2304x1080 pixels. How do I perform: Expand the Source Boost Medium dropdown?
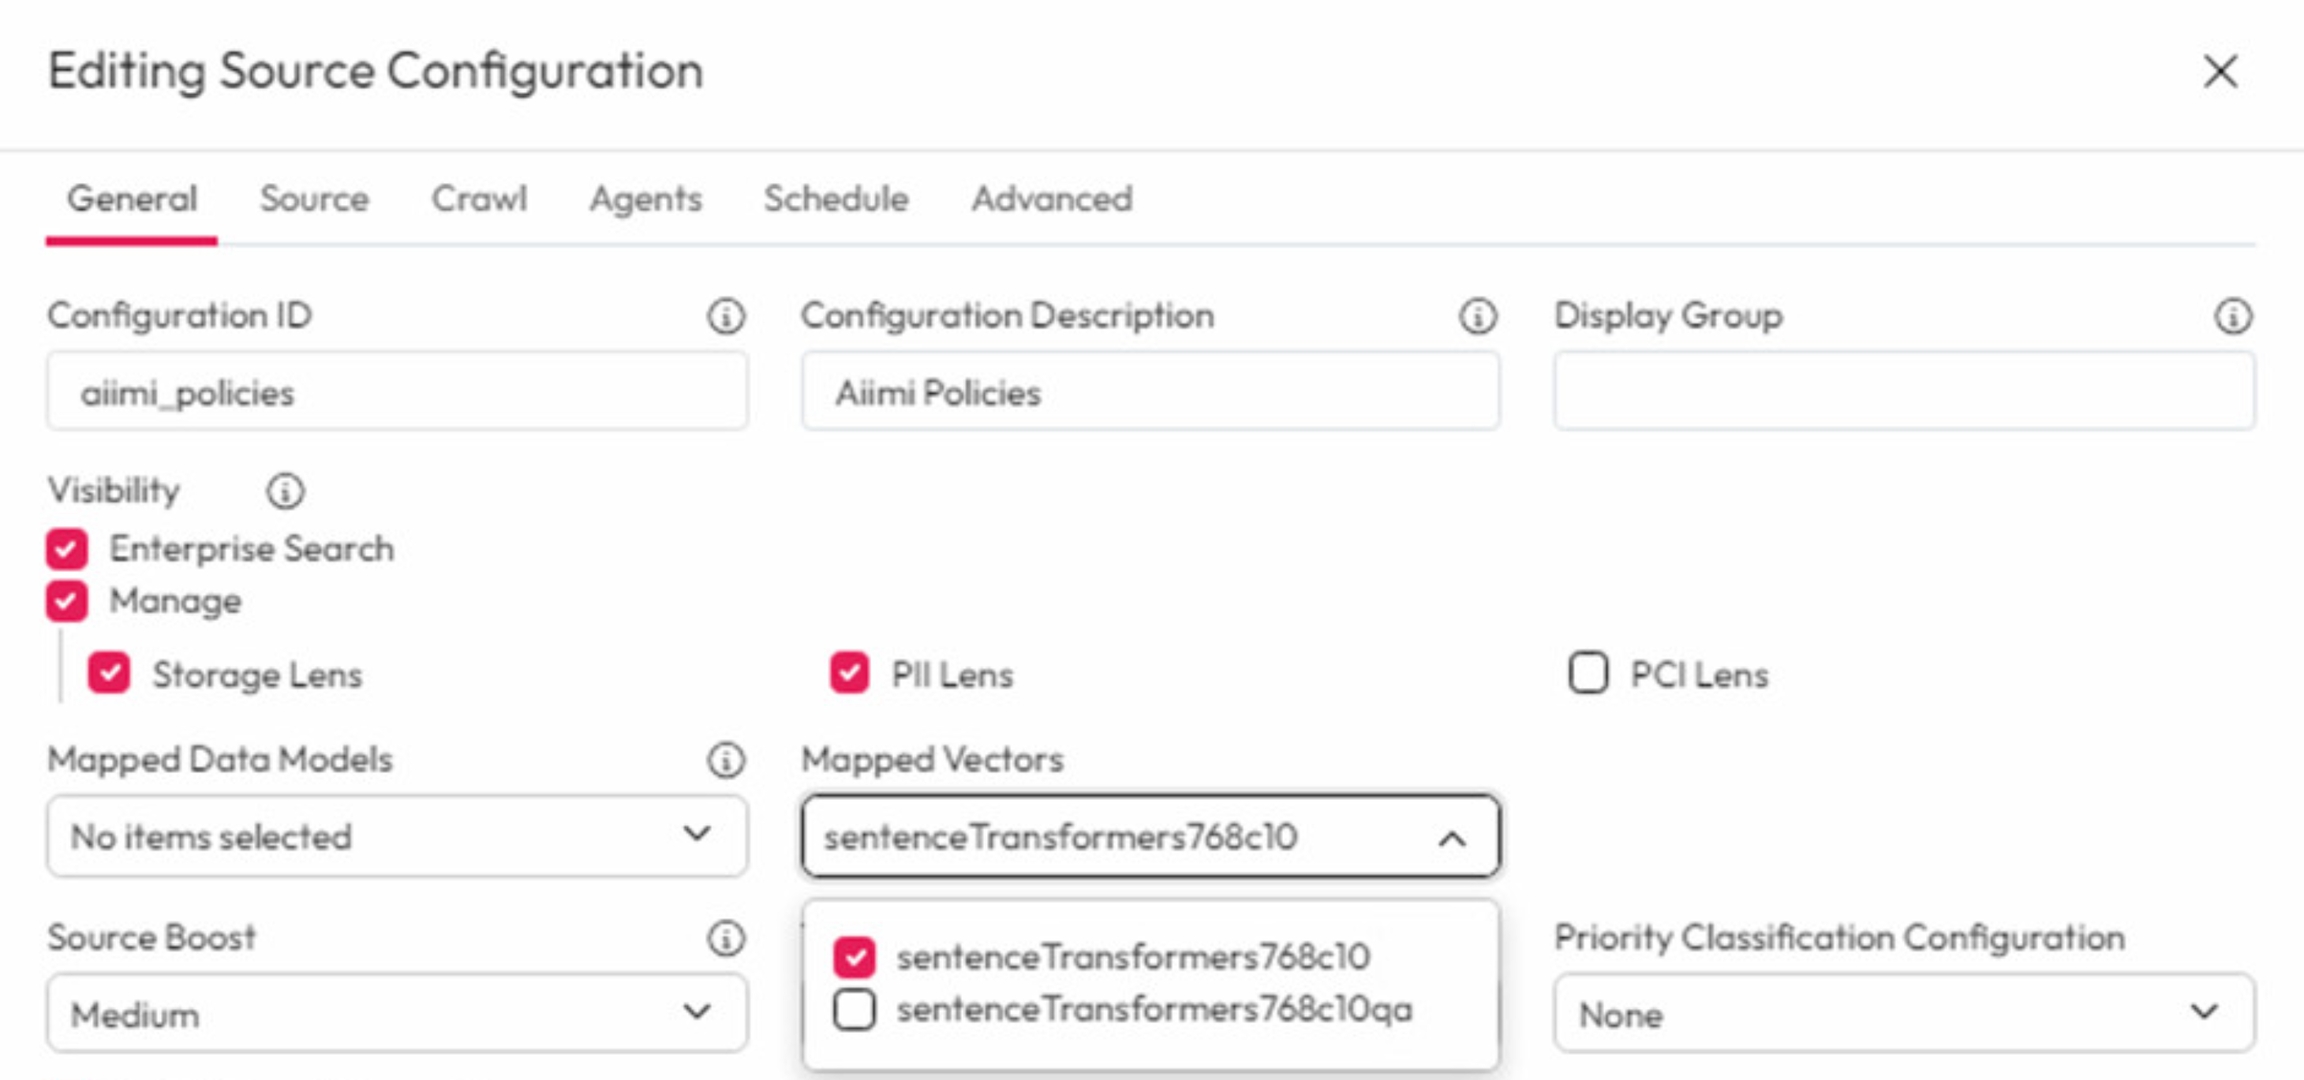396,1014
